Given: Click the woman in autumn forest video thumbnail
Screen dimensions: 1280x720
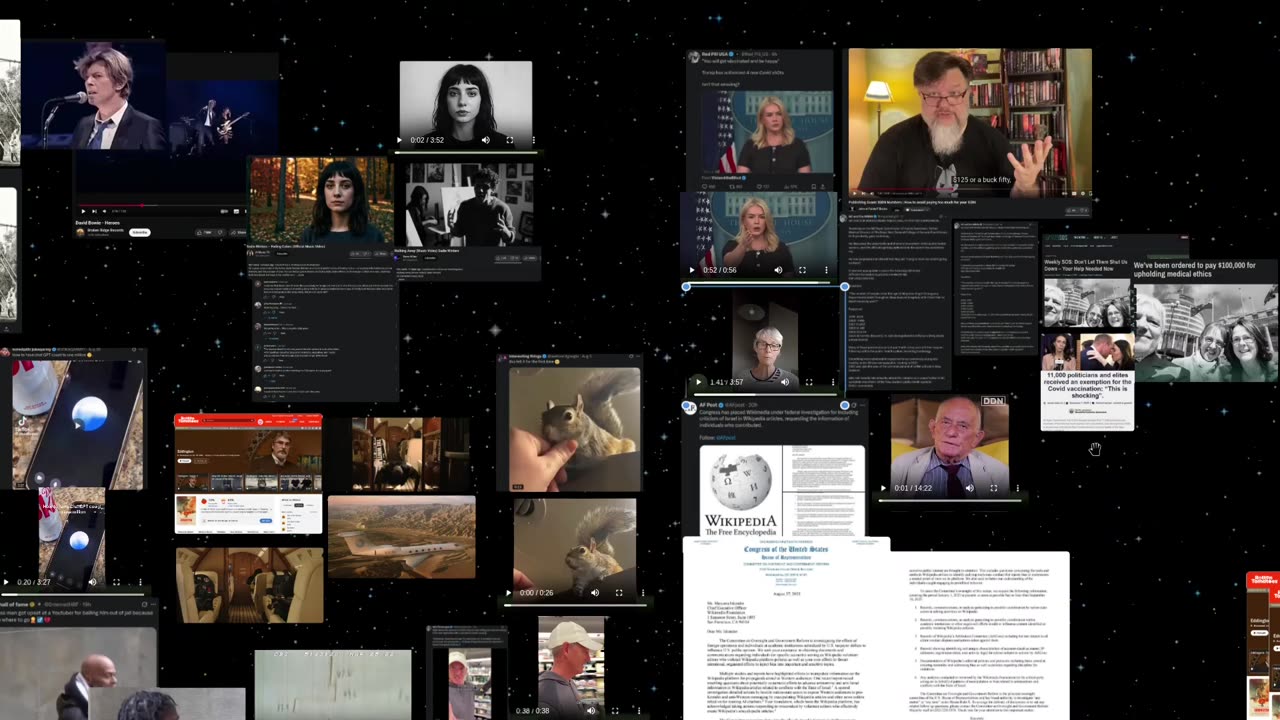Looking at the screenshot, I should pyautogui.click(x=321, y=200).
